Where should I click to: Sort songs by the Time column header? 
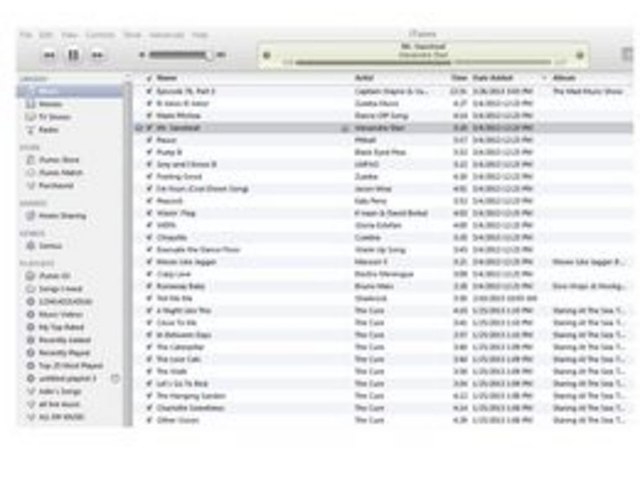(x=459, y=78)
